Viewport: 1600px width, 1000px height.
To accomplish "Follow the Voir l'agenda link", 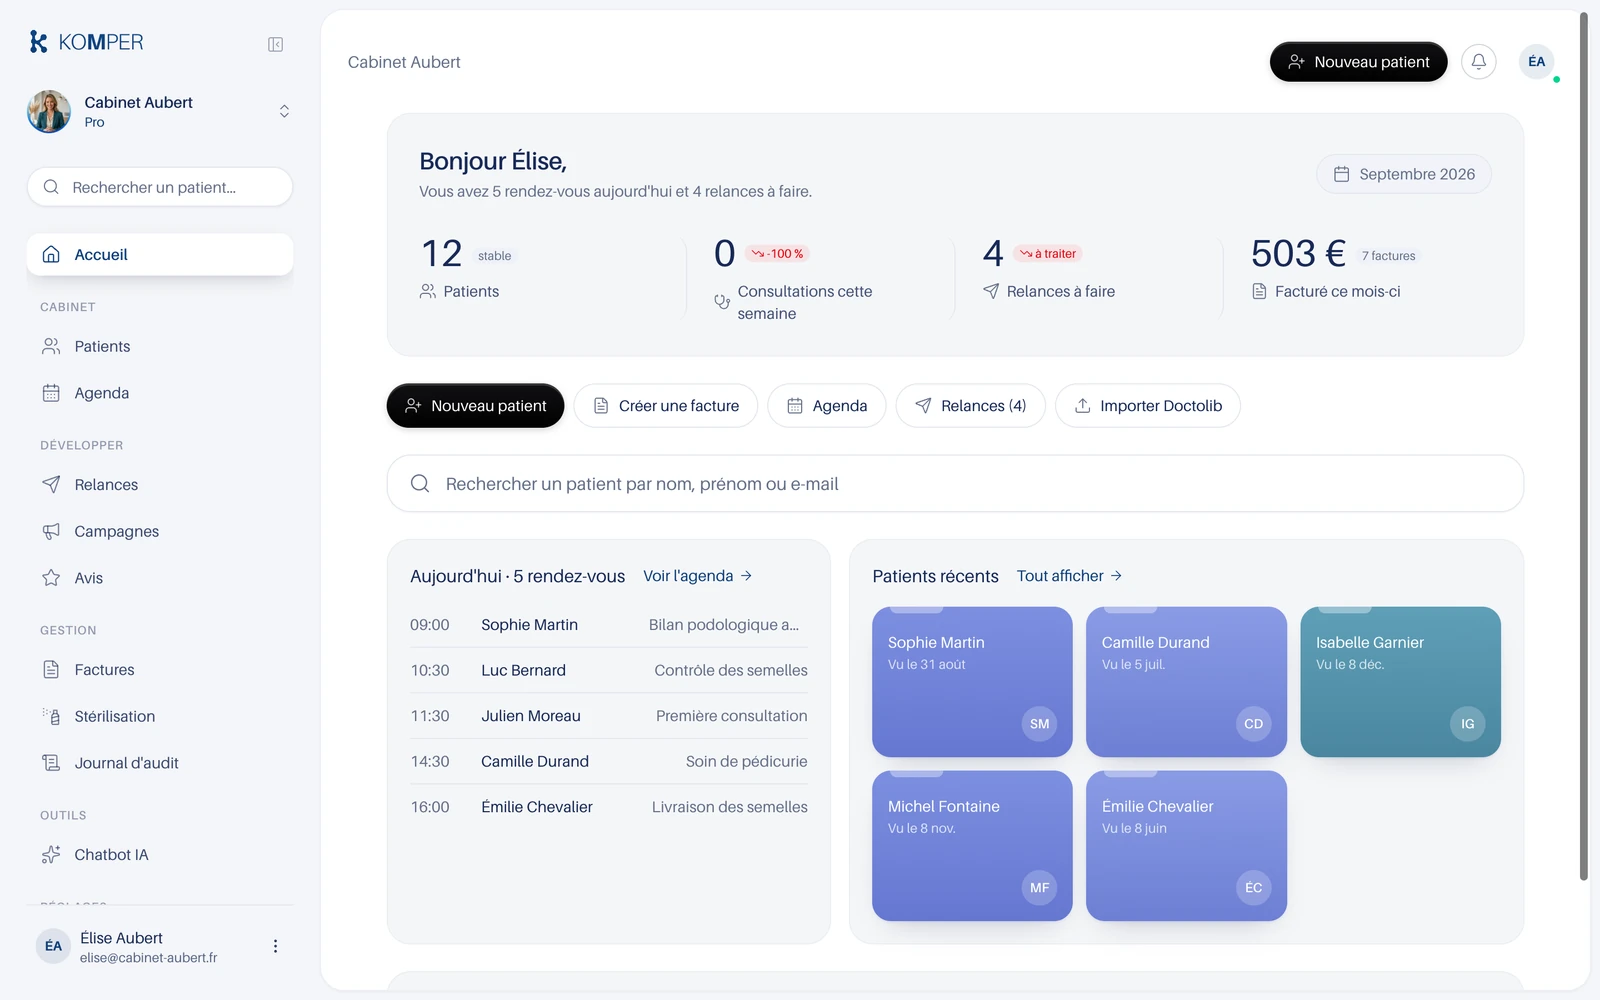I will click(x=698, y=576).
